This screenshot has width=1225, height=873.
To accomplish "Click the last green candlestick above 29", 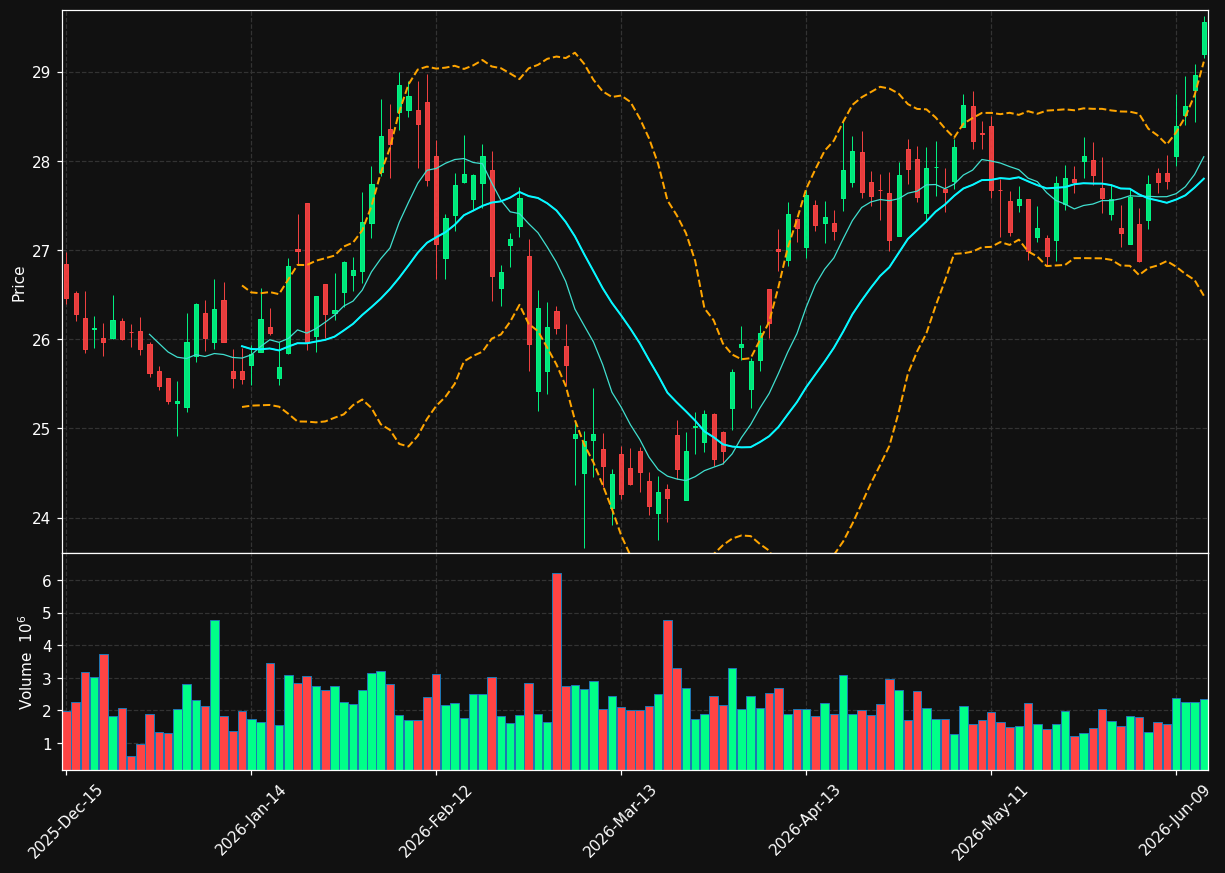I will tap(1204, 38).
